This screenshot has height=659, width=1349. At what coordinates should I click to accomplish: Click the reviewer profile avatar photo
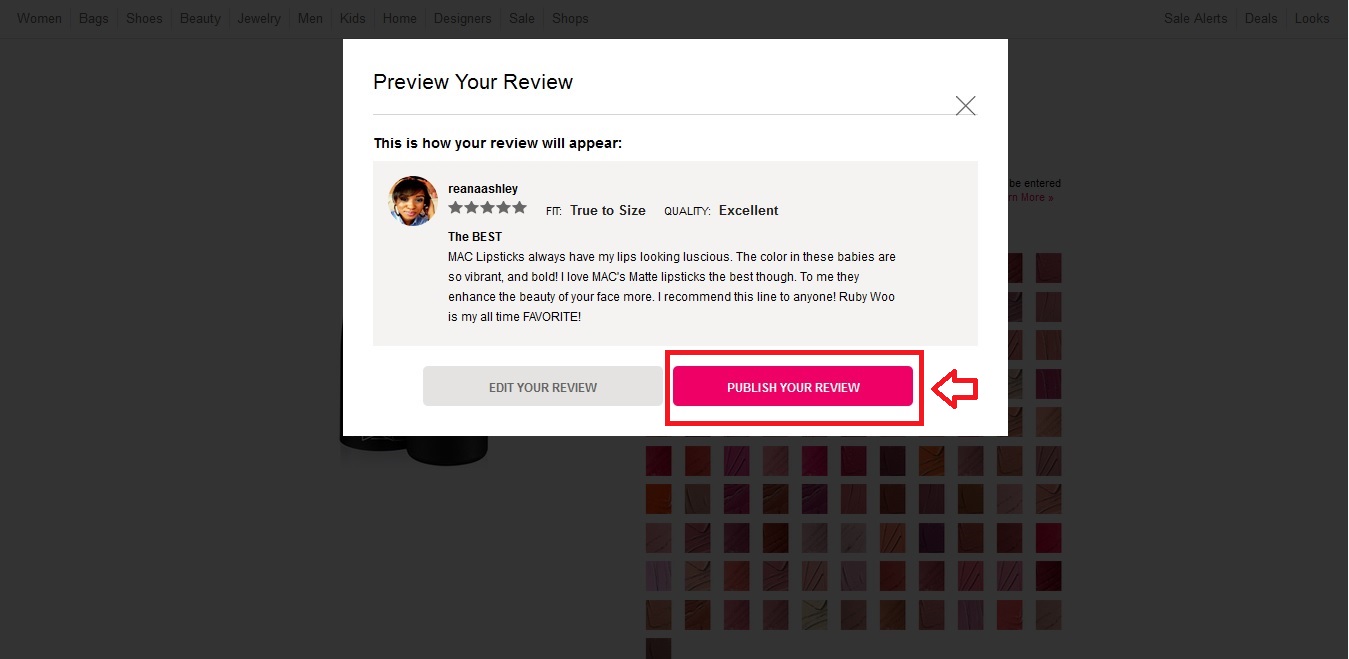(413, 201)
